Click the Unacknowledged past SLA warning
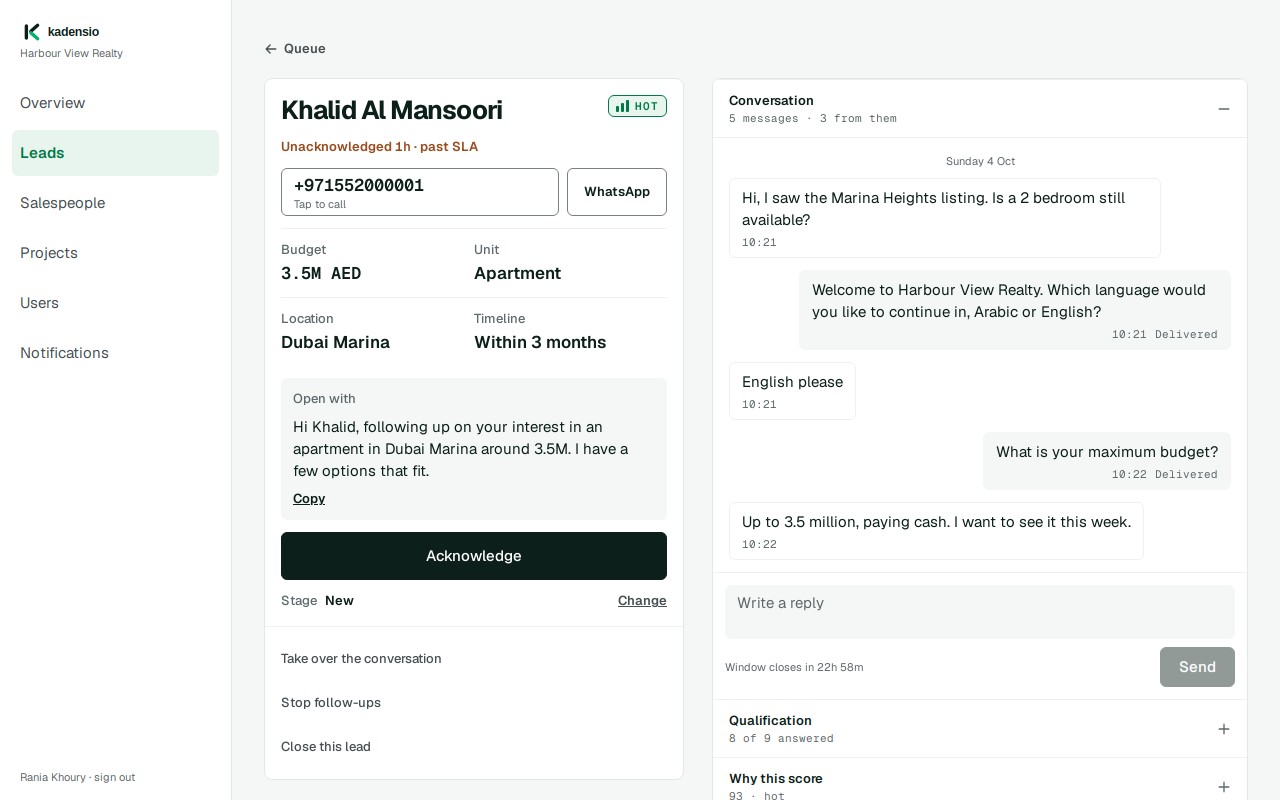1280x800 pixels. [379, 147]
